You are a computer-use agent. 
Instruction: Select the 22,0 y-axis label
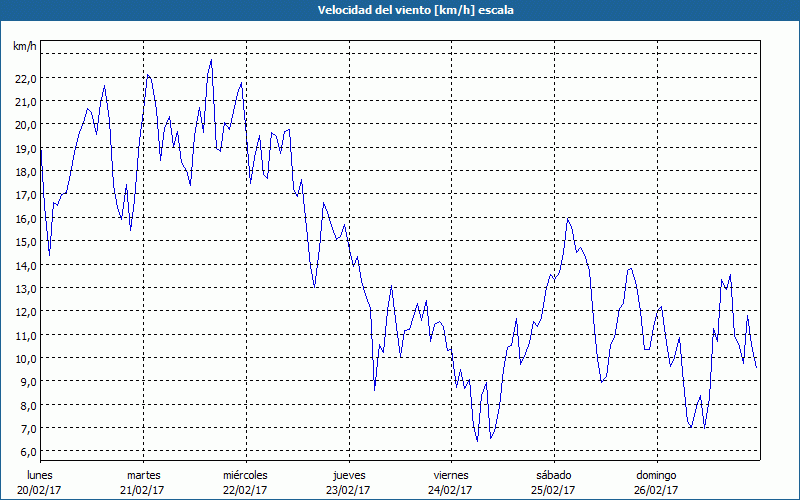coord(25,78)
